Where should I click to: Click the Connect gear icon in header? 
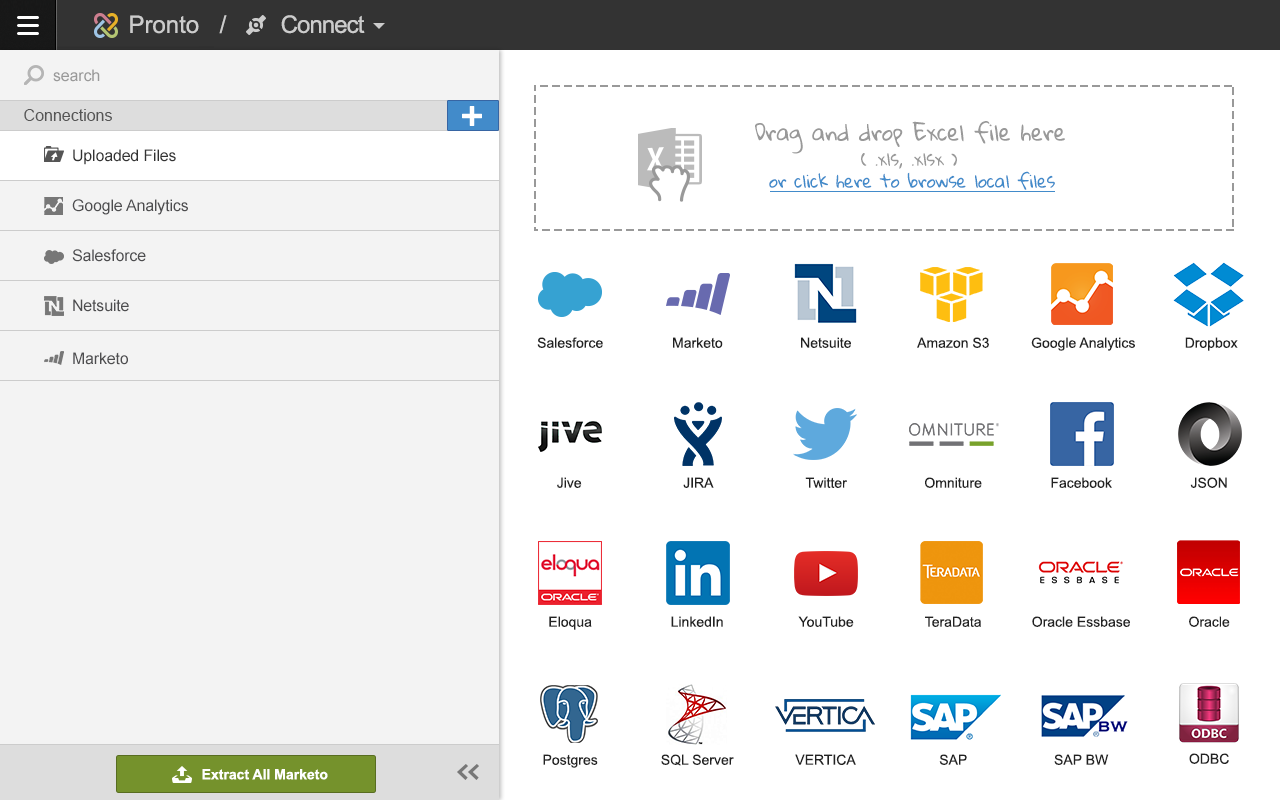[x=256, y=25]
